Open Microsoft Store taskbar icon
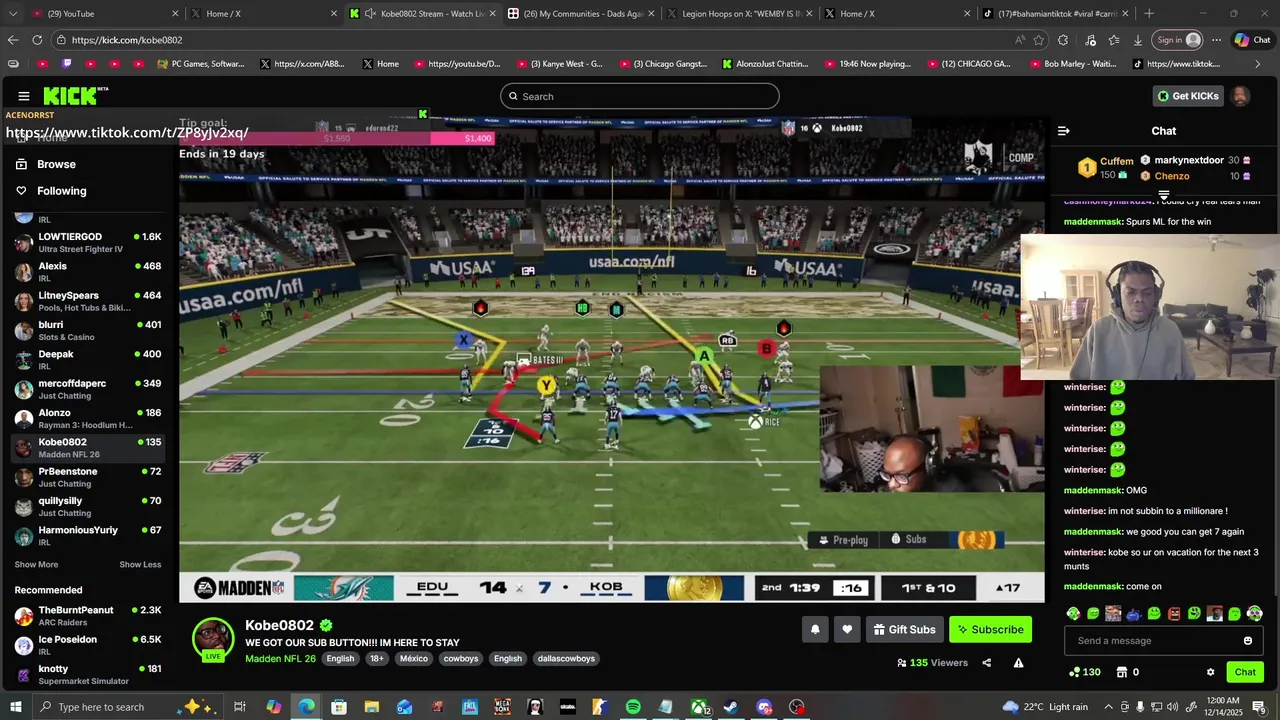This screenshot has height=720, width=1280. point(339,707)
